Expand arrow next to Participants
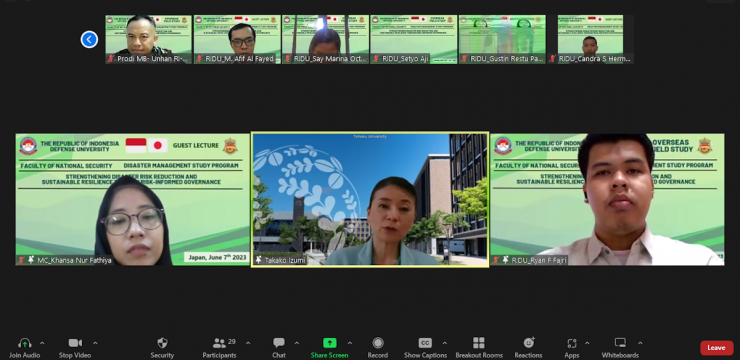 point(248,343)
